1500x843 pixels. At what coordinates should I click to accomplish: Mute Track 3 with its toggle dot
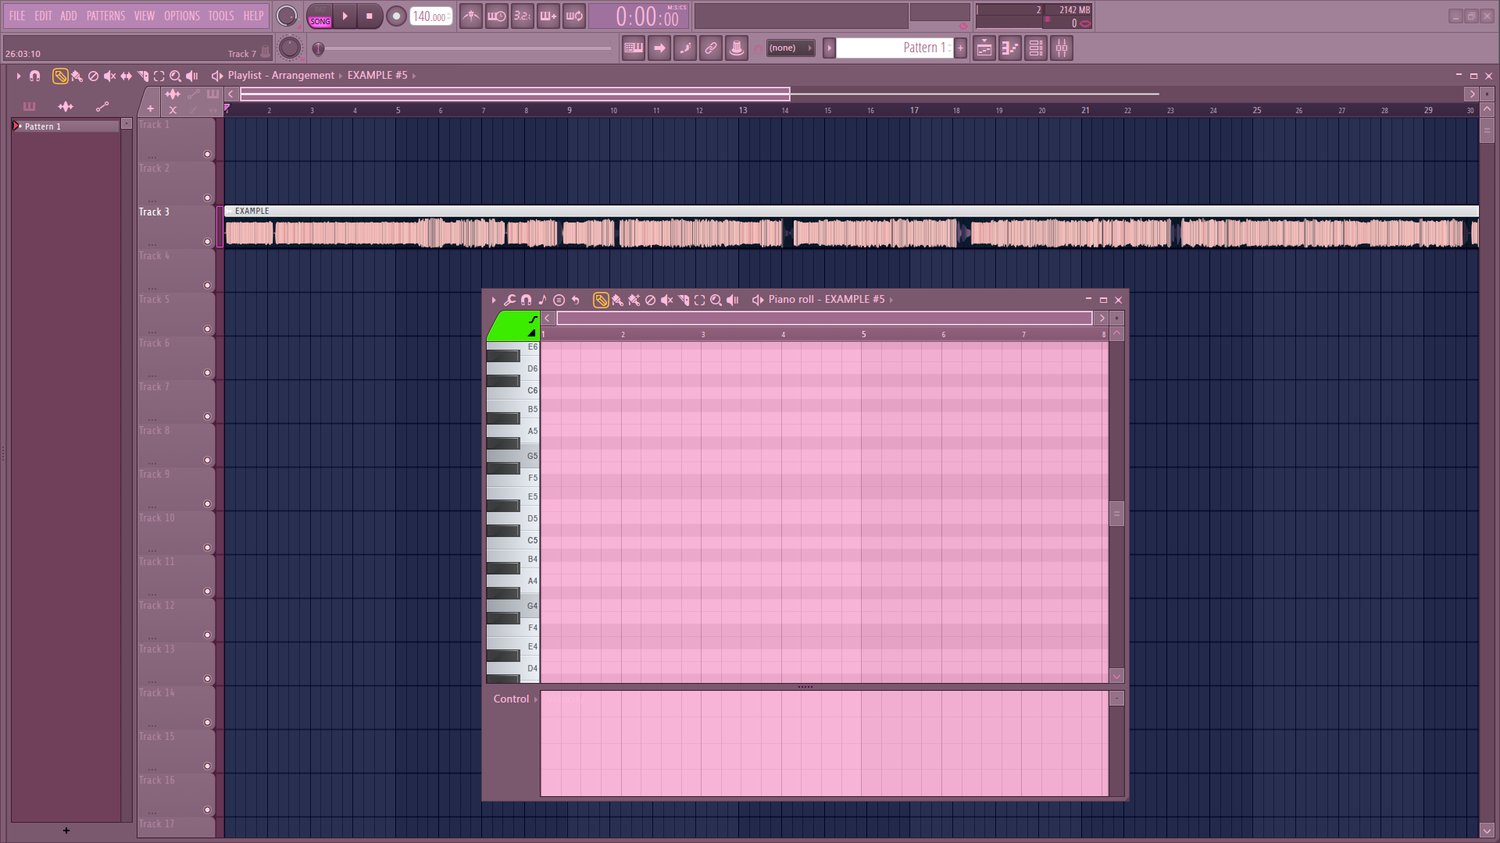(x=208, y=242)
